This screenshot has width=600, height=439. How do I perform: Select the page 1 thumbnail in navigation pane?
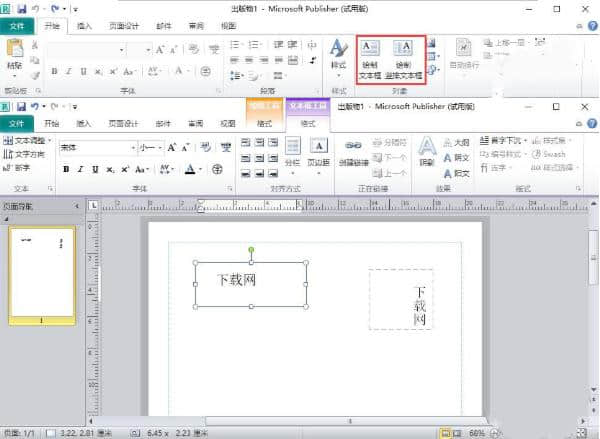tap(41, 270)
